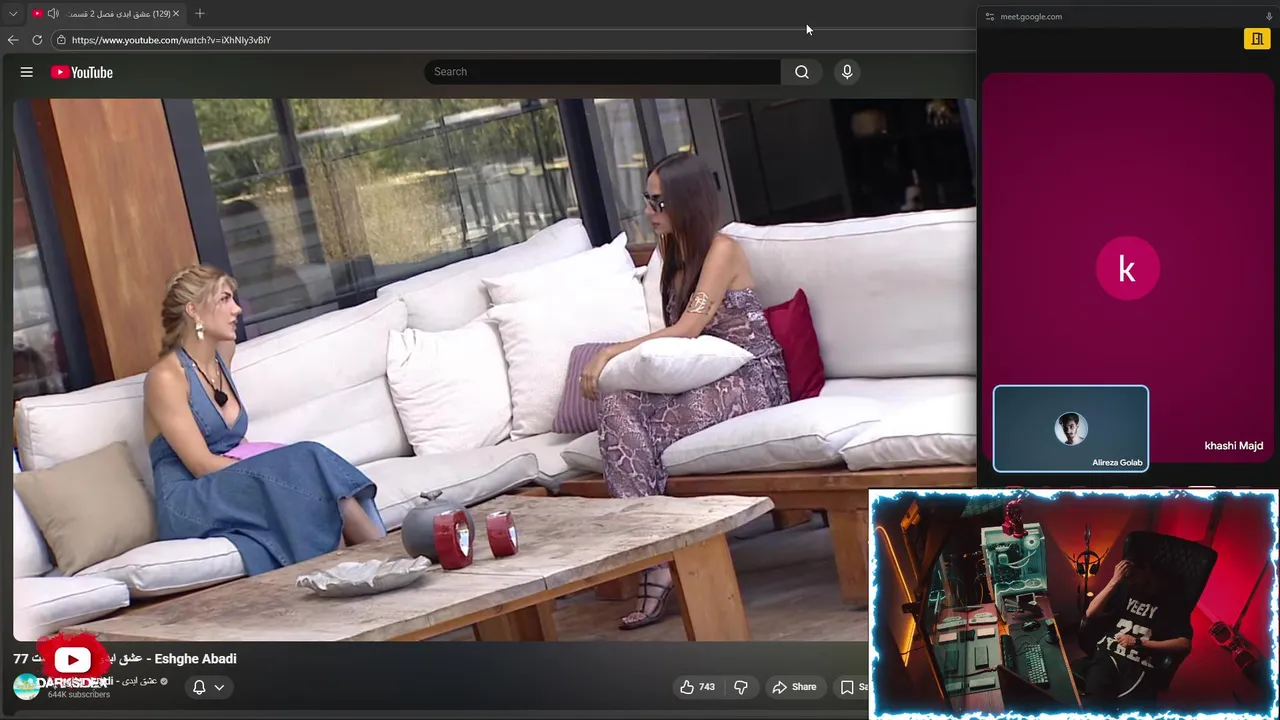Image resolution: width=1280 pixels, height=720 pixels.
Task: Click the webcam overlay with blue border
Action: (1074, 603)
